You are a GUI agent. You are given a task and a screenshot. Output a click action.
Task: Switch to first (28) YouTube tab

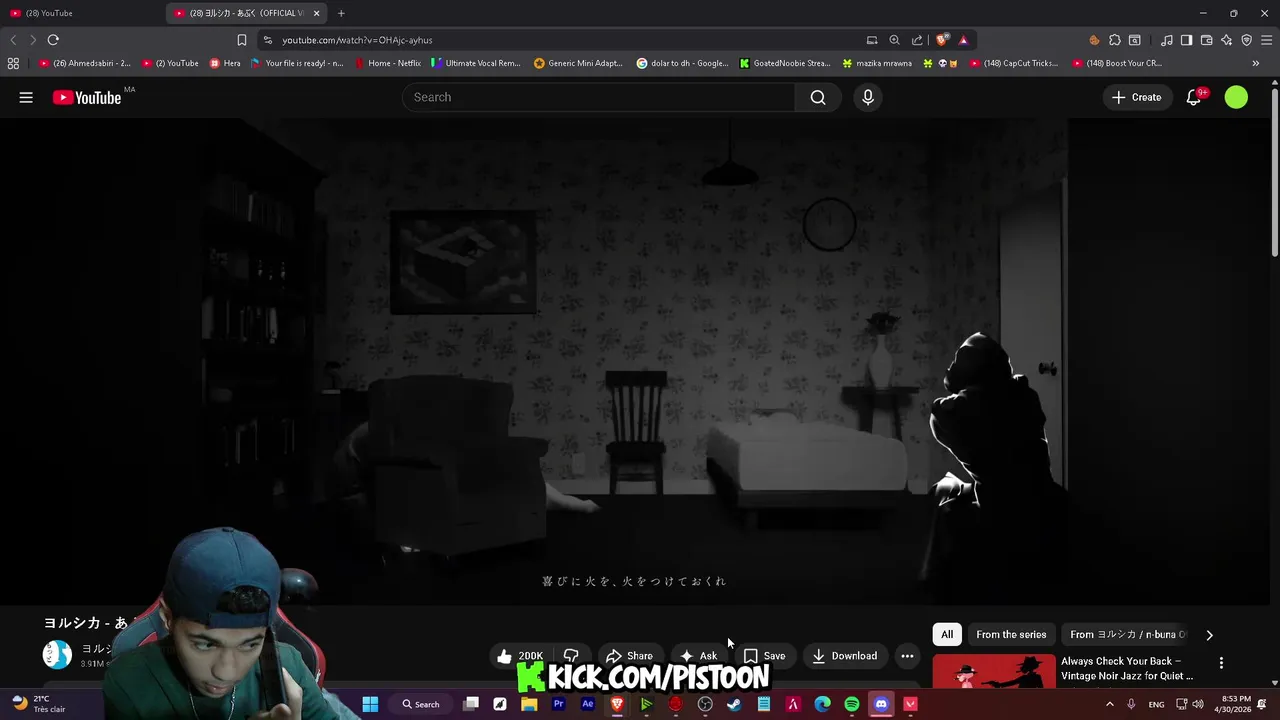click(80, 13)
